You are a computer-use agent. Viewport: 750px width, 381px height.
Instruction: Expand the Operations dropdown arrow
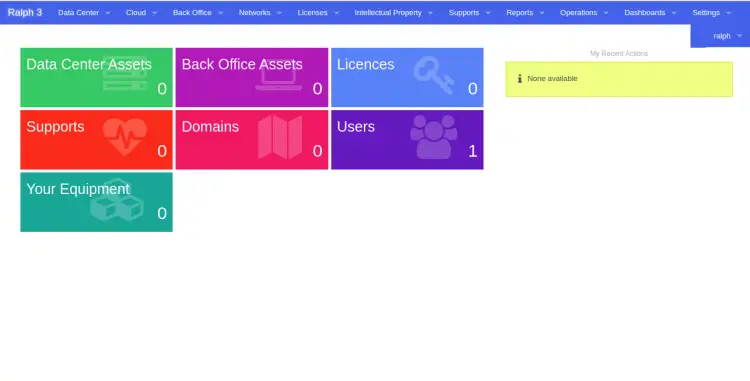[x=606, y=13]
